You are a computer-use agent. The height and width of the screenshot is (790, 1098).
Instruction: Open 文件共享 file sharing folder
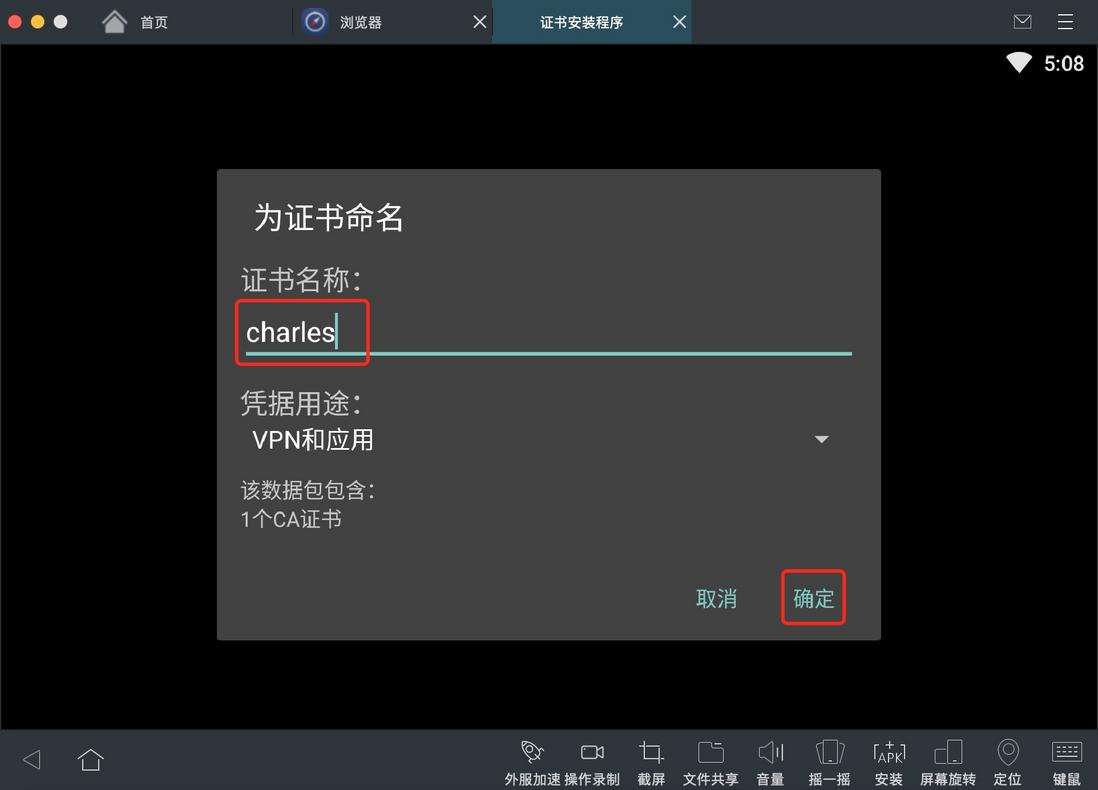(x=711, y=763)
